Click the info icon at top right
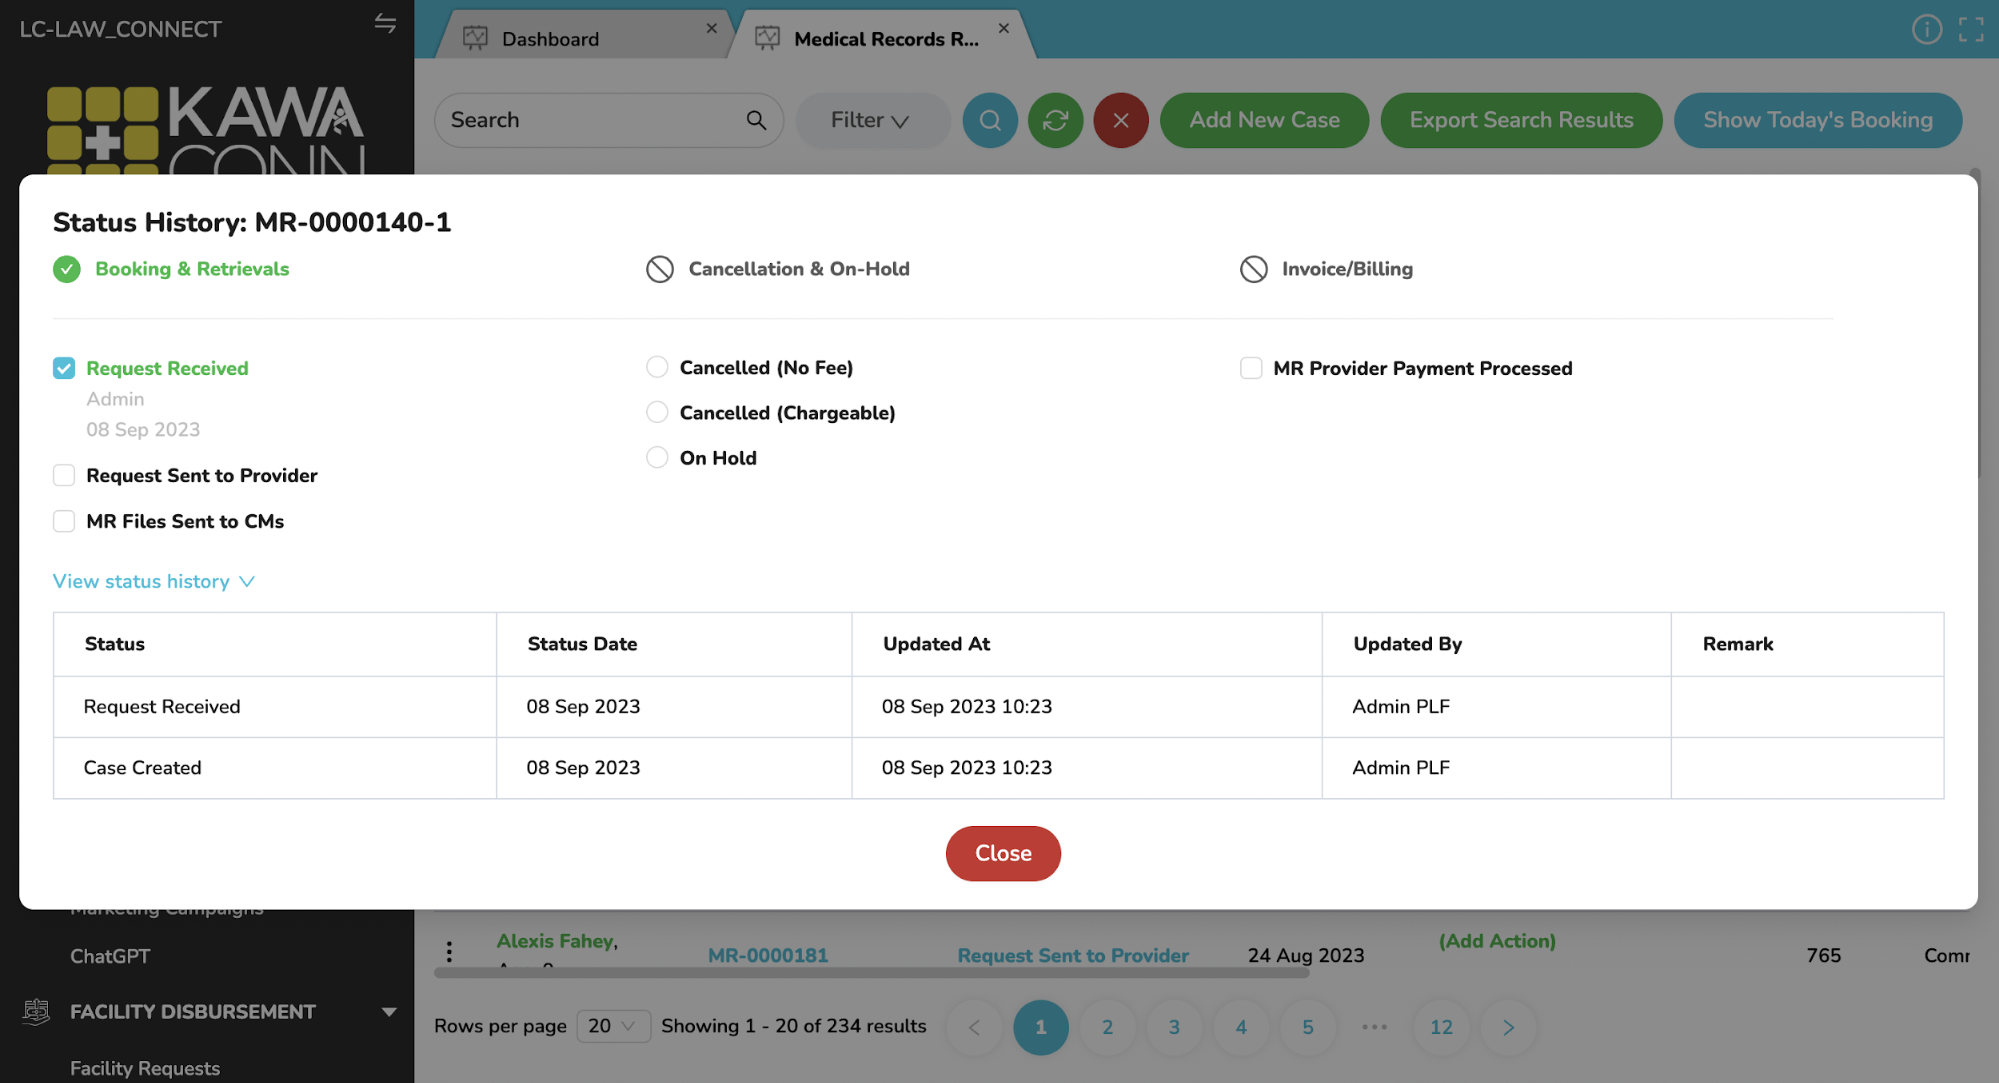Screen dimensions: 1999x1083 point(1926,29)
